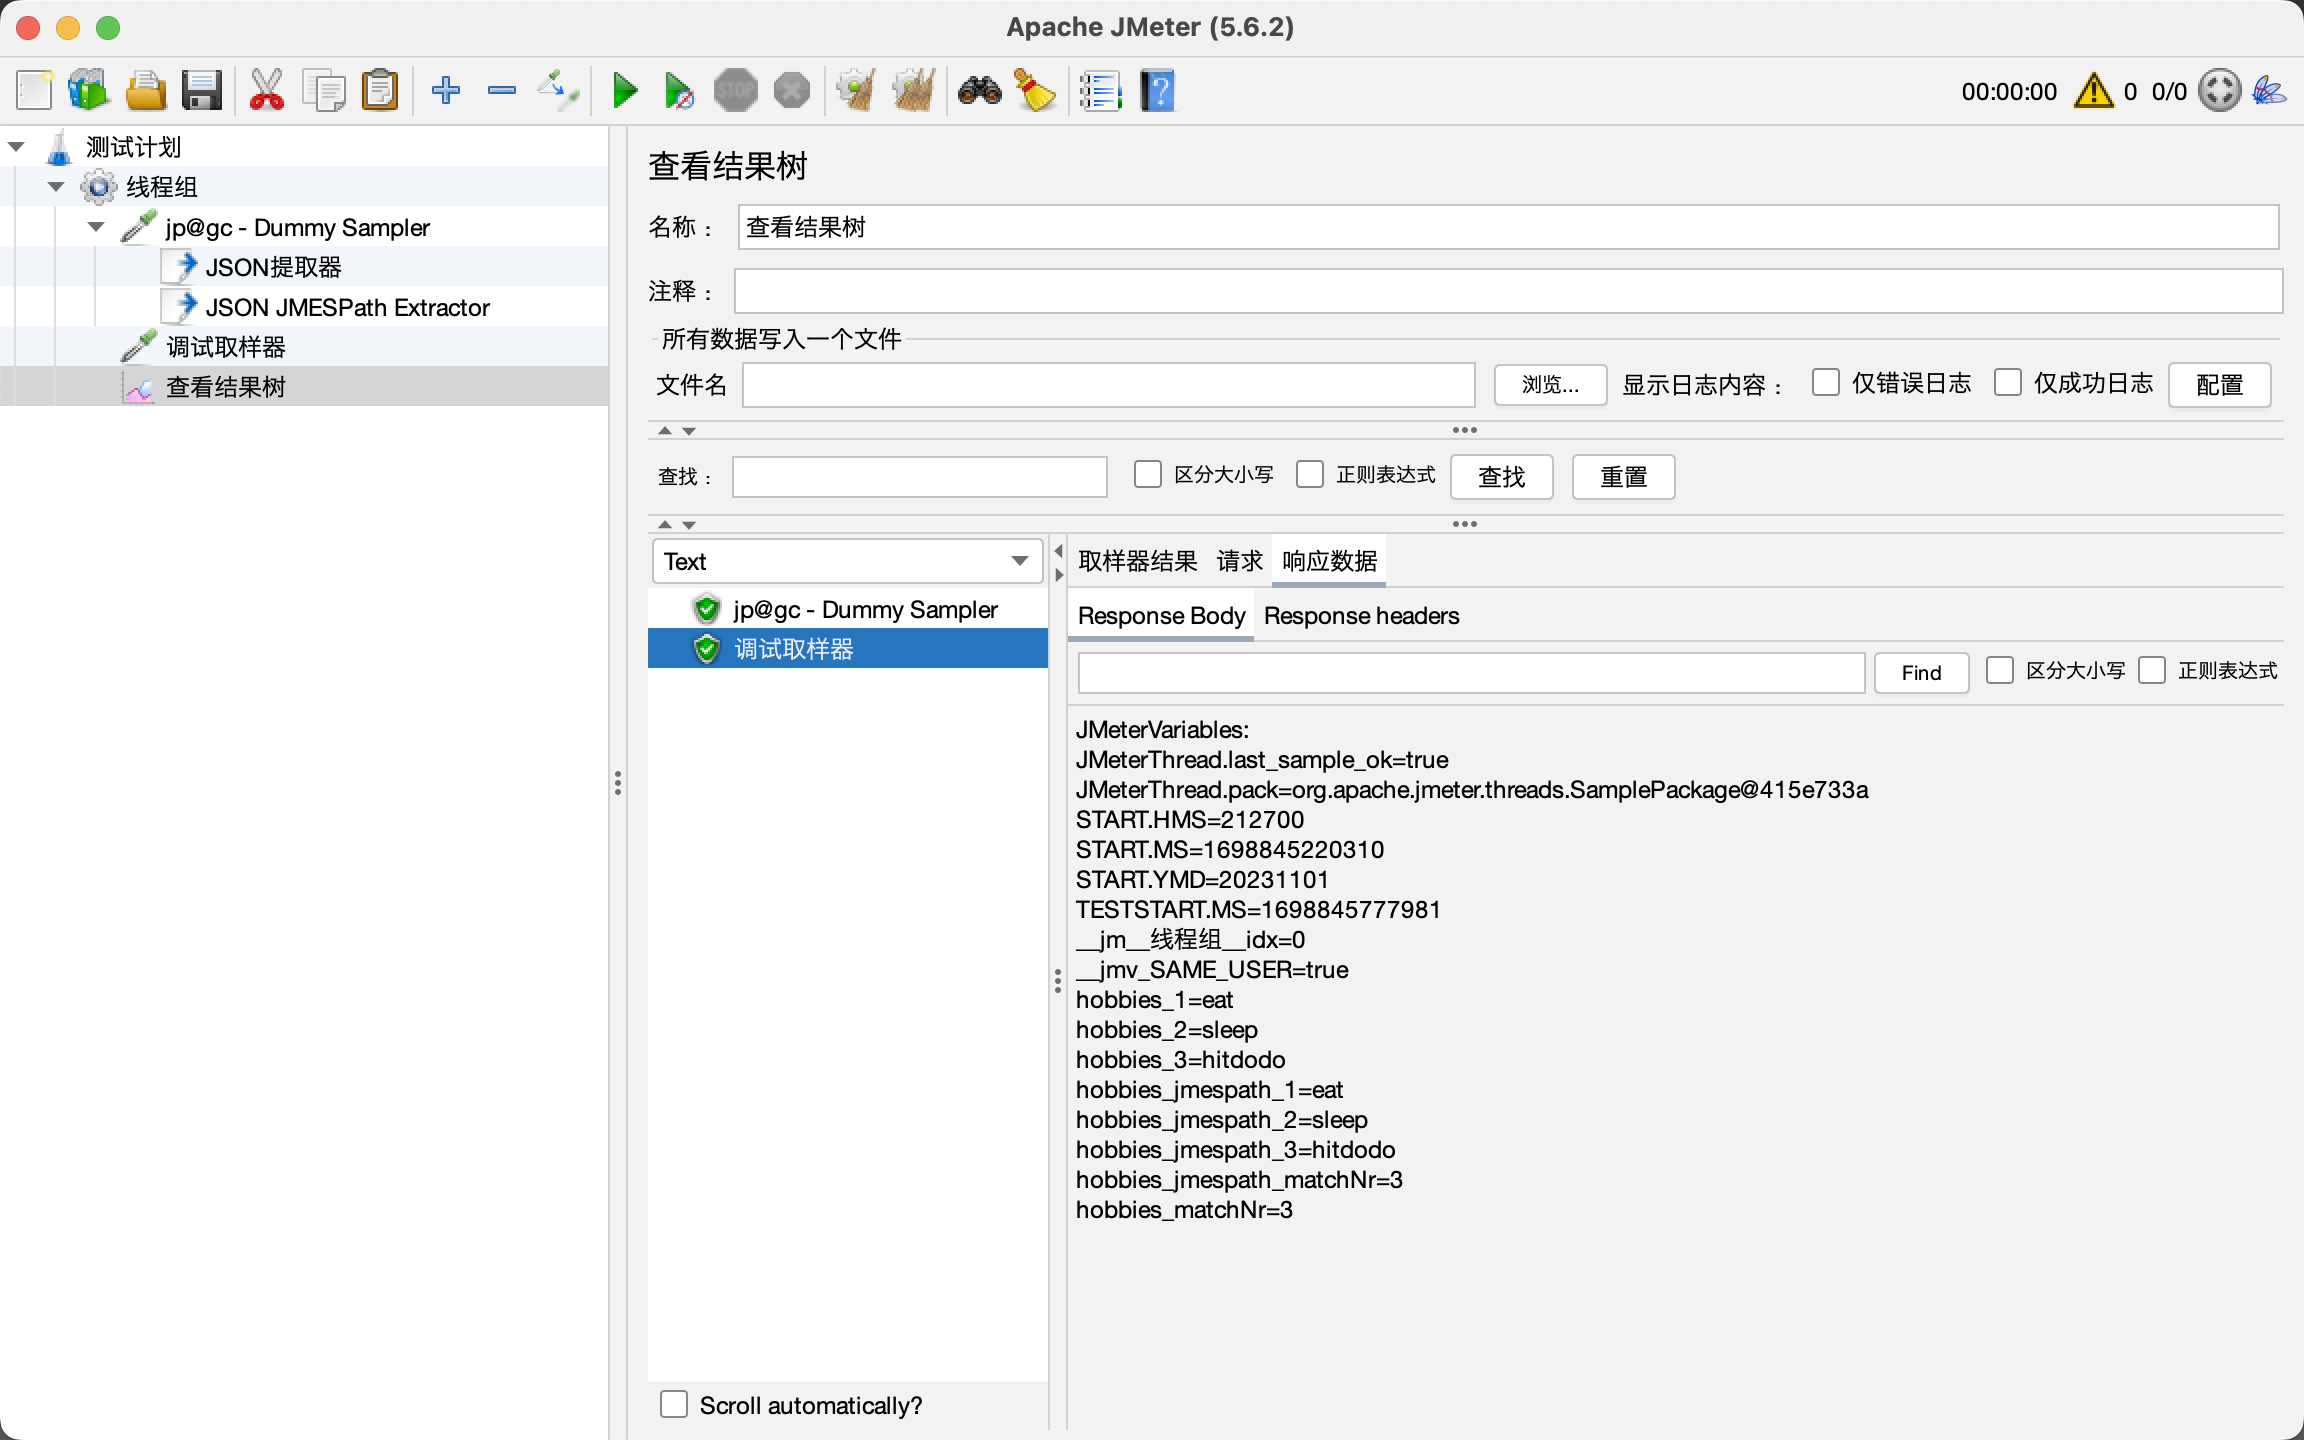Click the Cut scissors icon

click(266, 91)
